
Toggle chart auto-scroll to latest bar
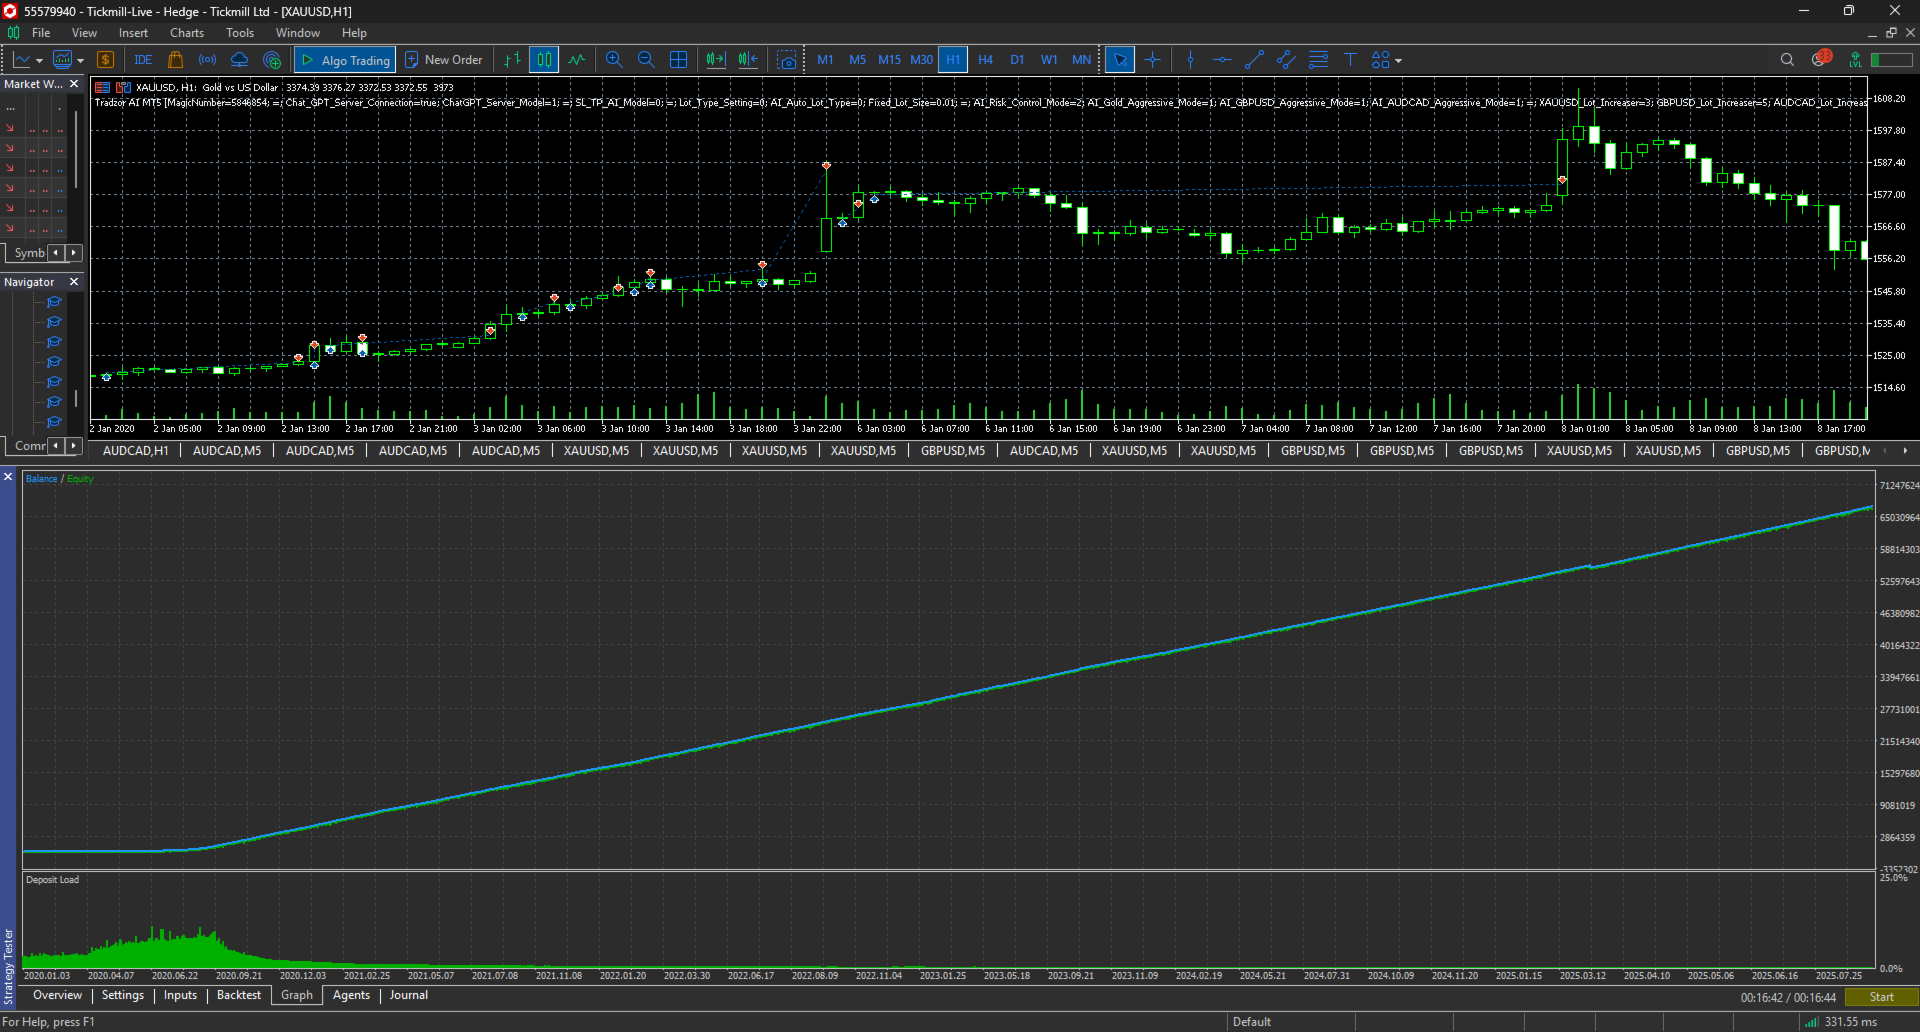click(x=716, y=60)
